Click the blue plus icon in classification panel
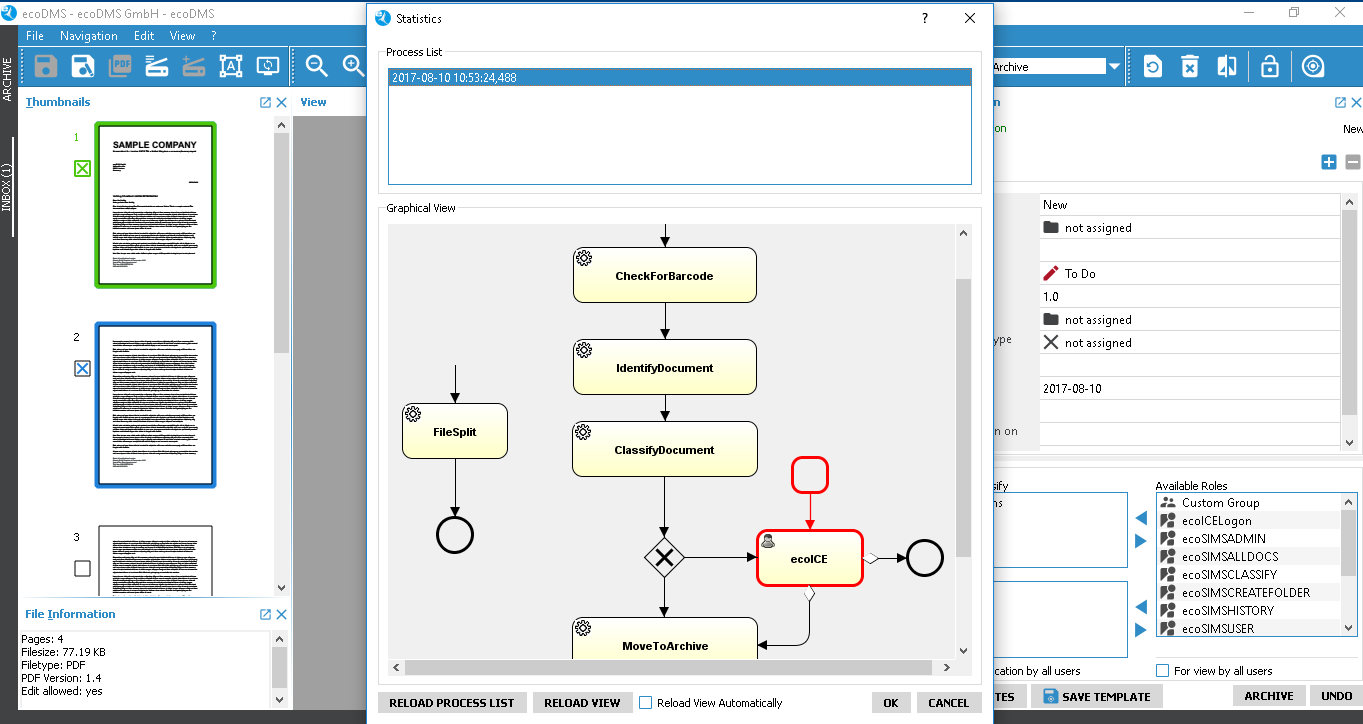The image size is (1363, 724). pos(1329,162)
